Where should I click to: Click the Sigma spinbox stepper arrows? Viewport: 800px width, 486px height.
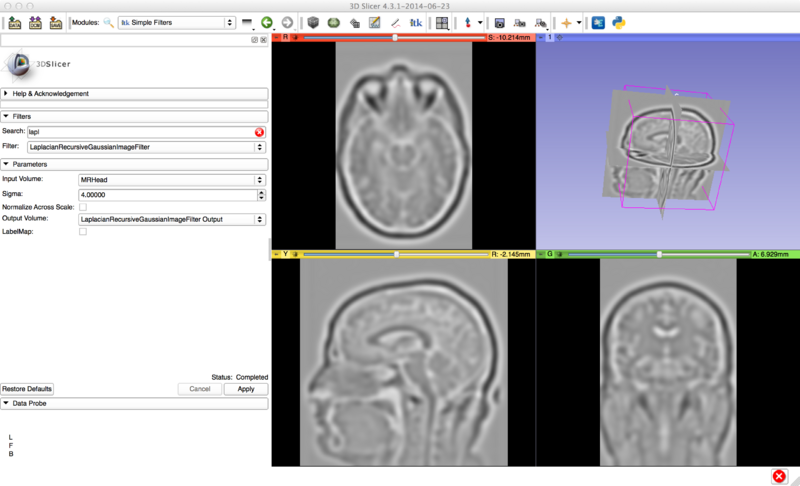[x=261, y=195]
